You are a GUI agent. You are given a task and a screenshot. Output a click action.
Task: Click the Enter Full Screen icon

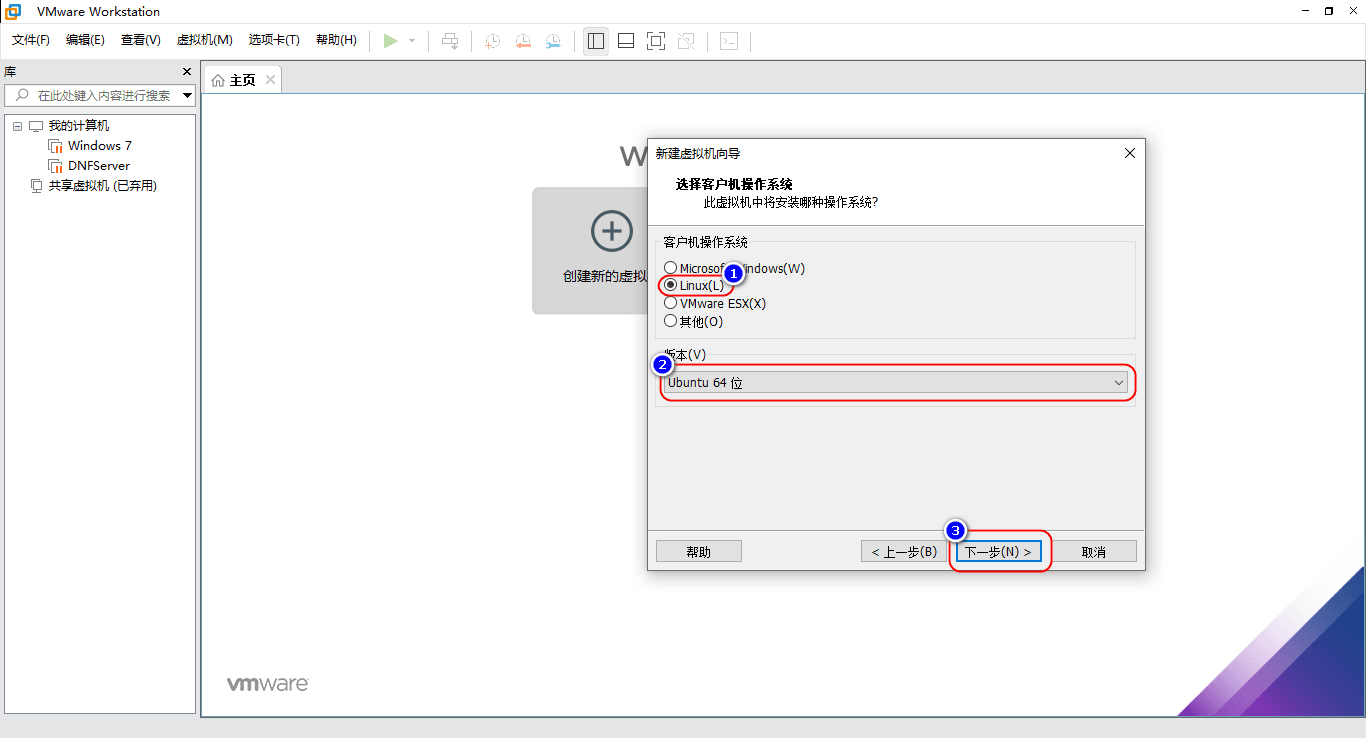(x=656, y=41)
